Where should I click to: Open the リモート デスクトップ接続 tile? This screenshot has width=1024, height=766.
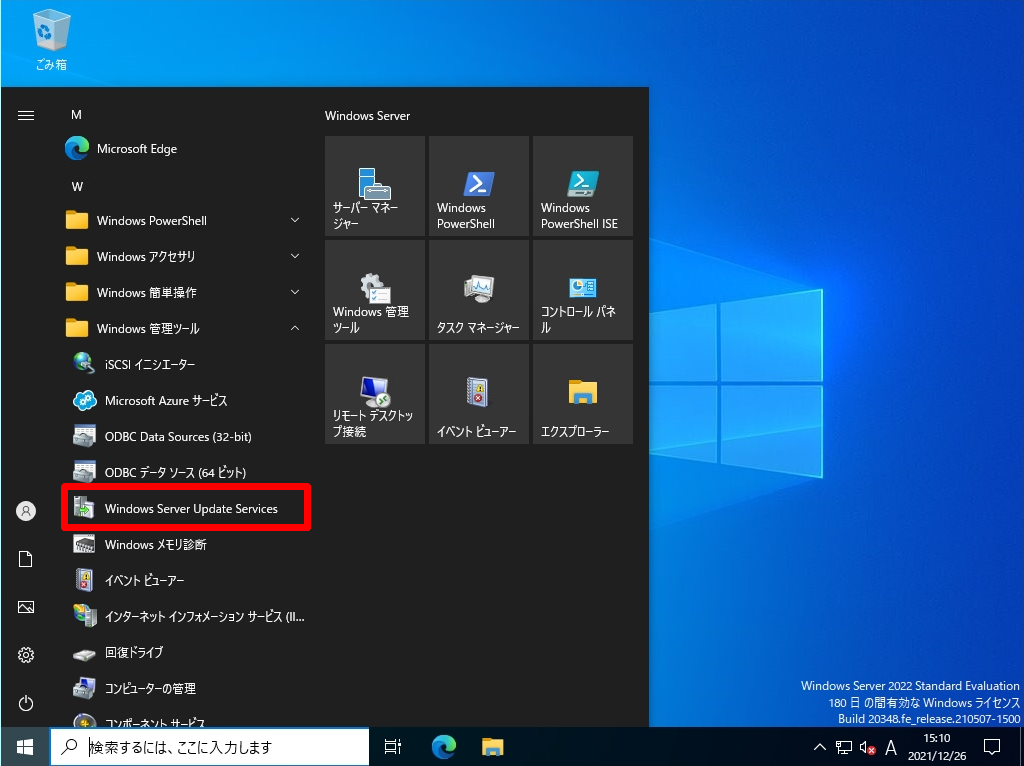coord(375,394)
